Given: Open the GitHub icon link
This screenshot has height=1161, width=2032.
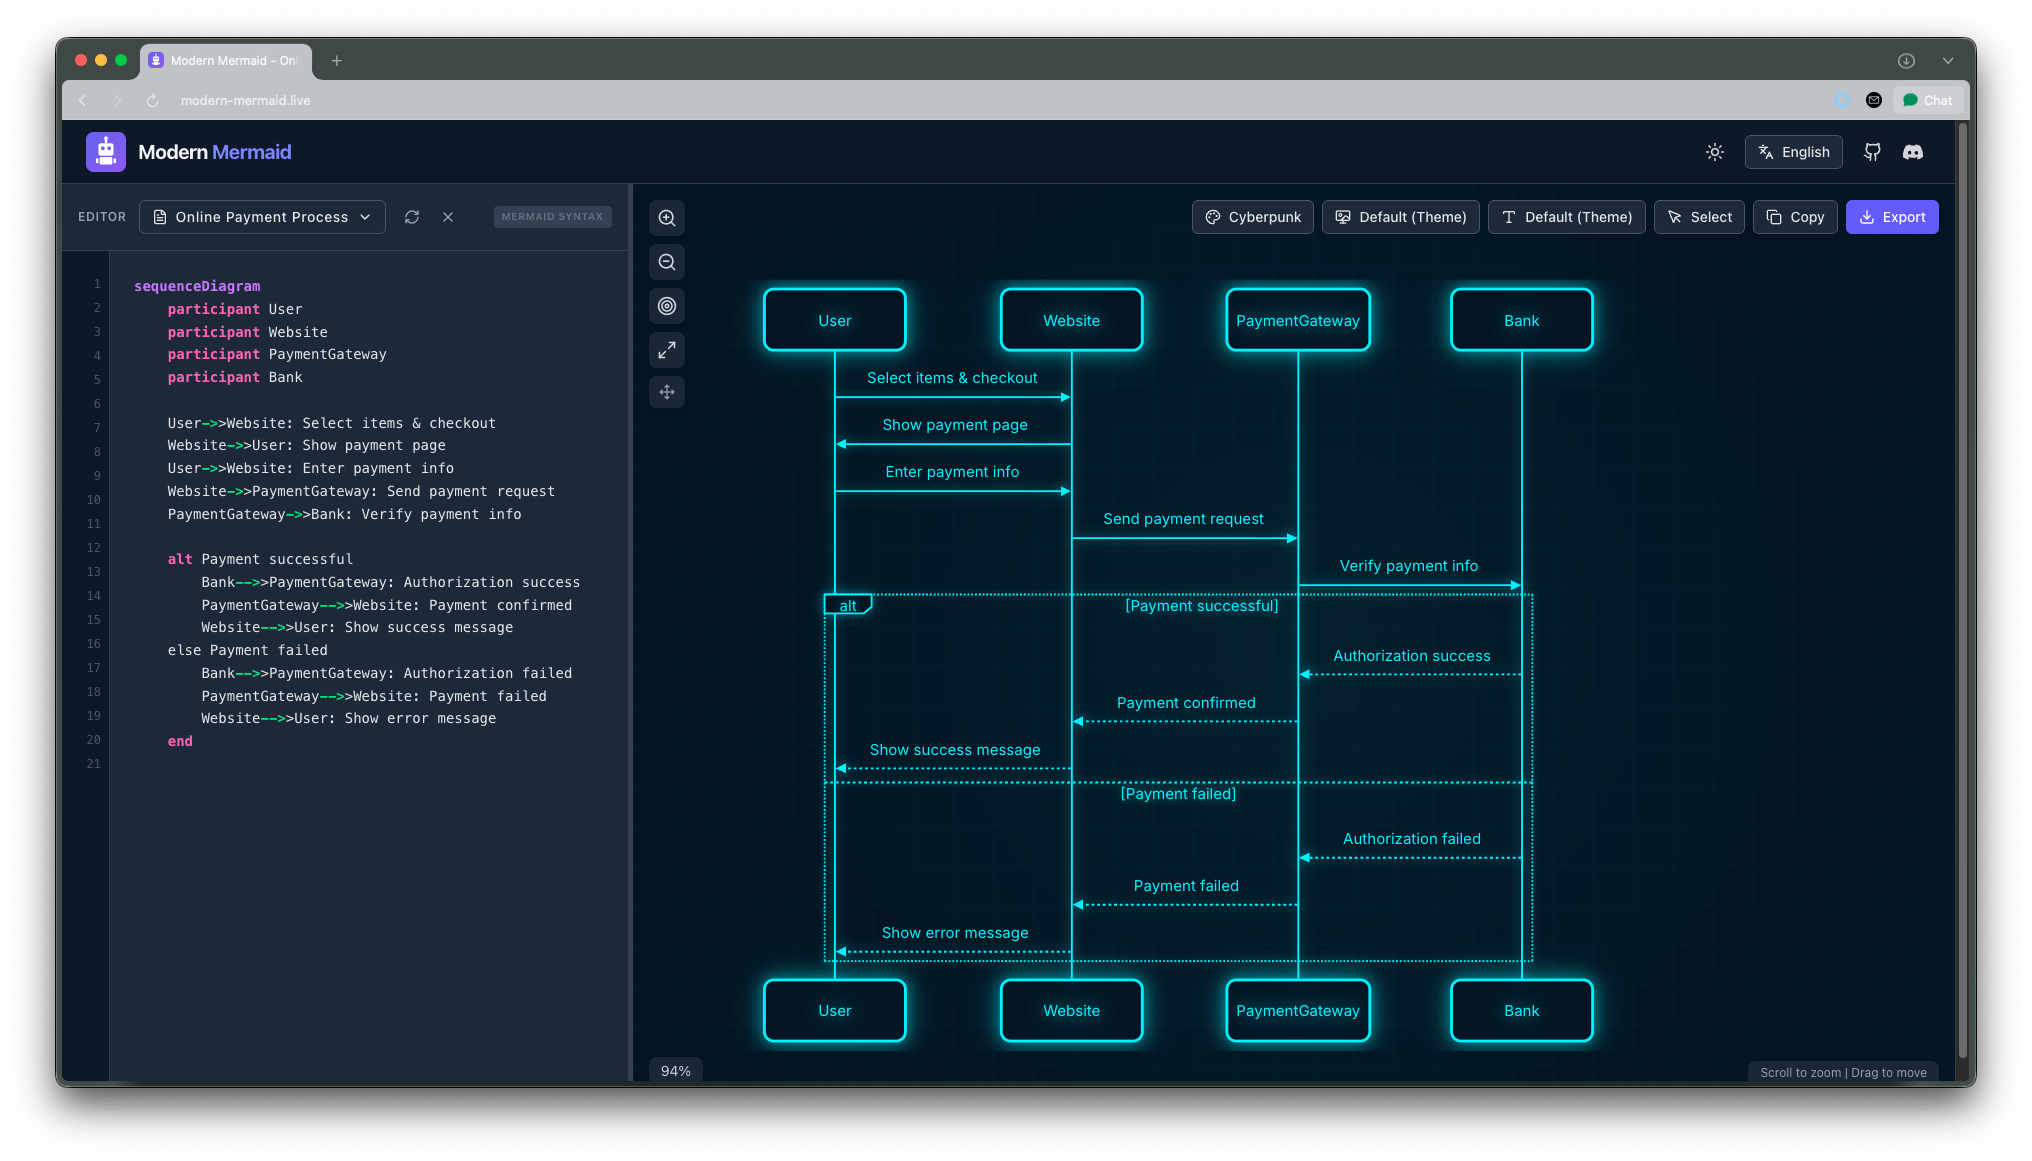Looking at the screenshot, I should [1872, 152].
